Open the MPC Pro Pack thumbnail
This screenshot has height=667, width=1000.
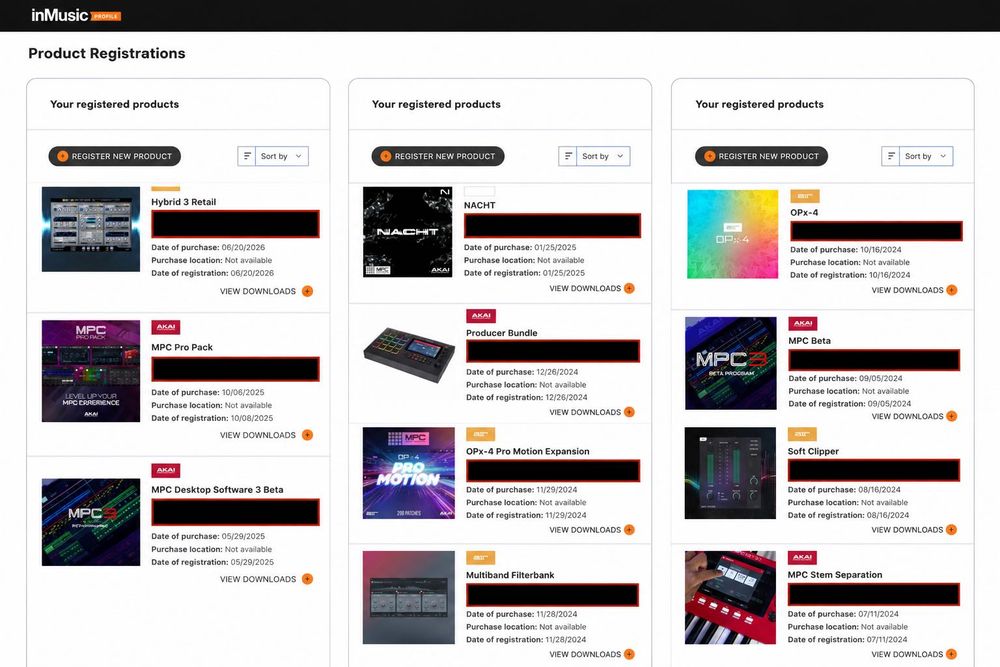point(91,371)
